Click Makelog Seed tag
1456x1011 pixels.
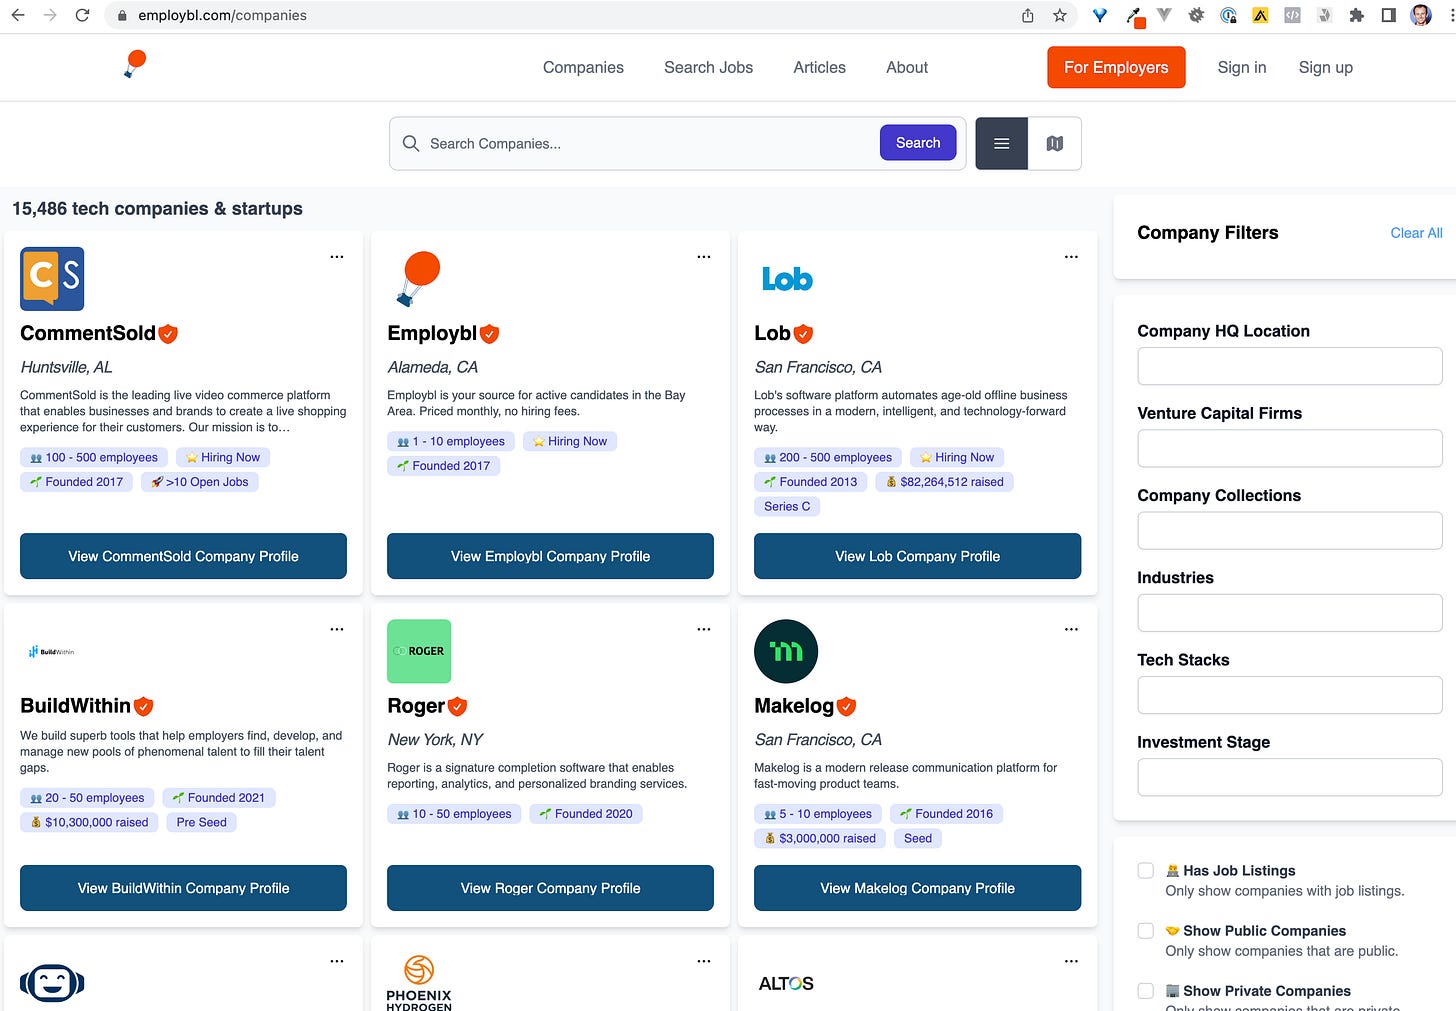[x=918, y=838]
